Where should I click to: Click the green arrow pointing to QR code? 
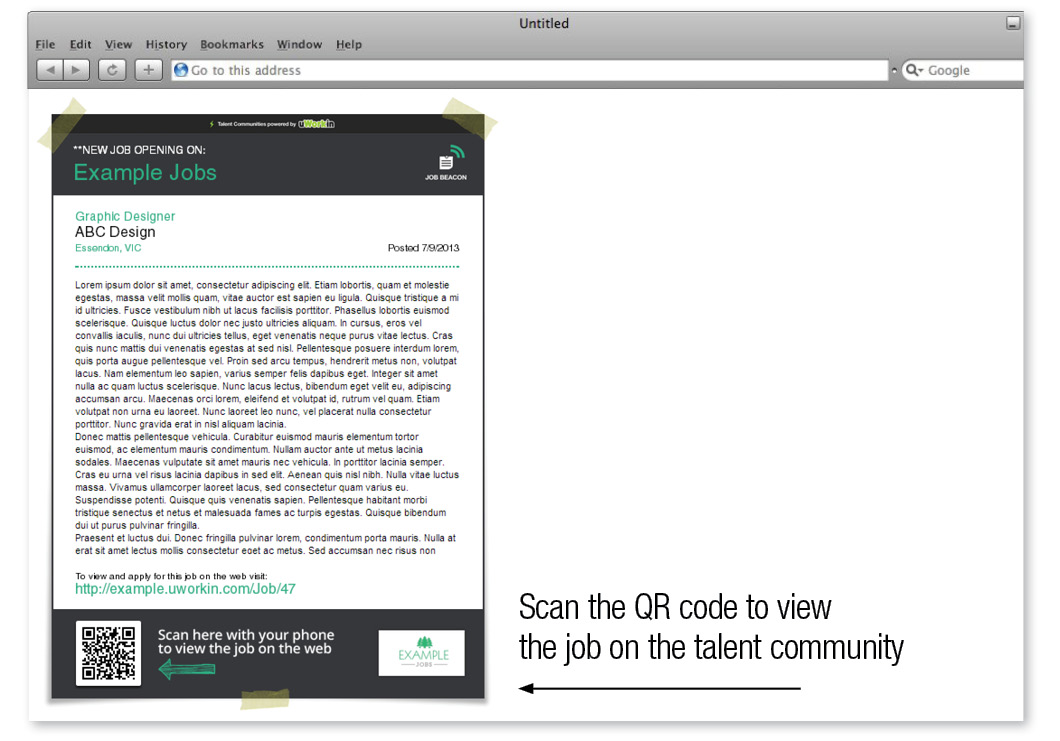click(187, 670)
